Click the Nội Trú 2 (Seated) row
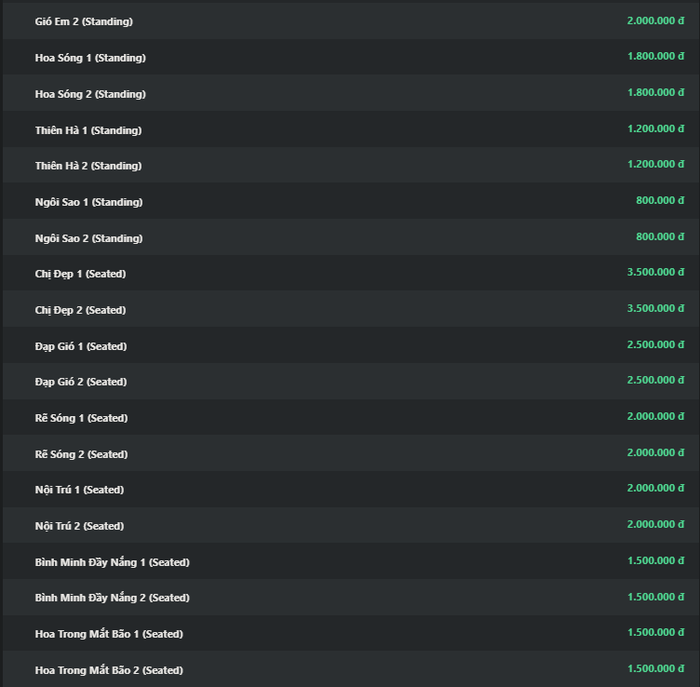The width and height of the screenshot is (700, 687). [79, 526]
